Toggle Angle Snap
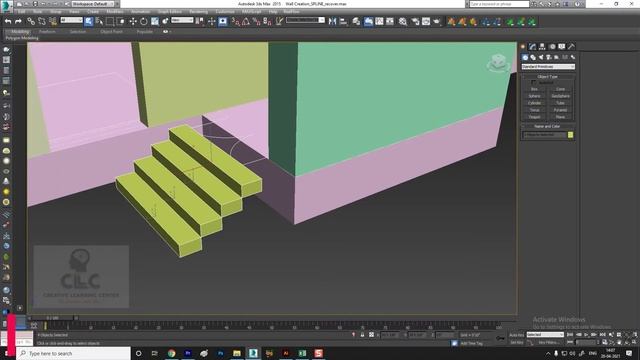The image size is (640, 360). [246, 21]
